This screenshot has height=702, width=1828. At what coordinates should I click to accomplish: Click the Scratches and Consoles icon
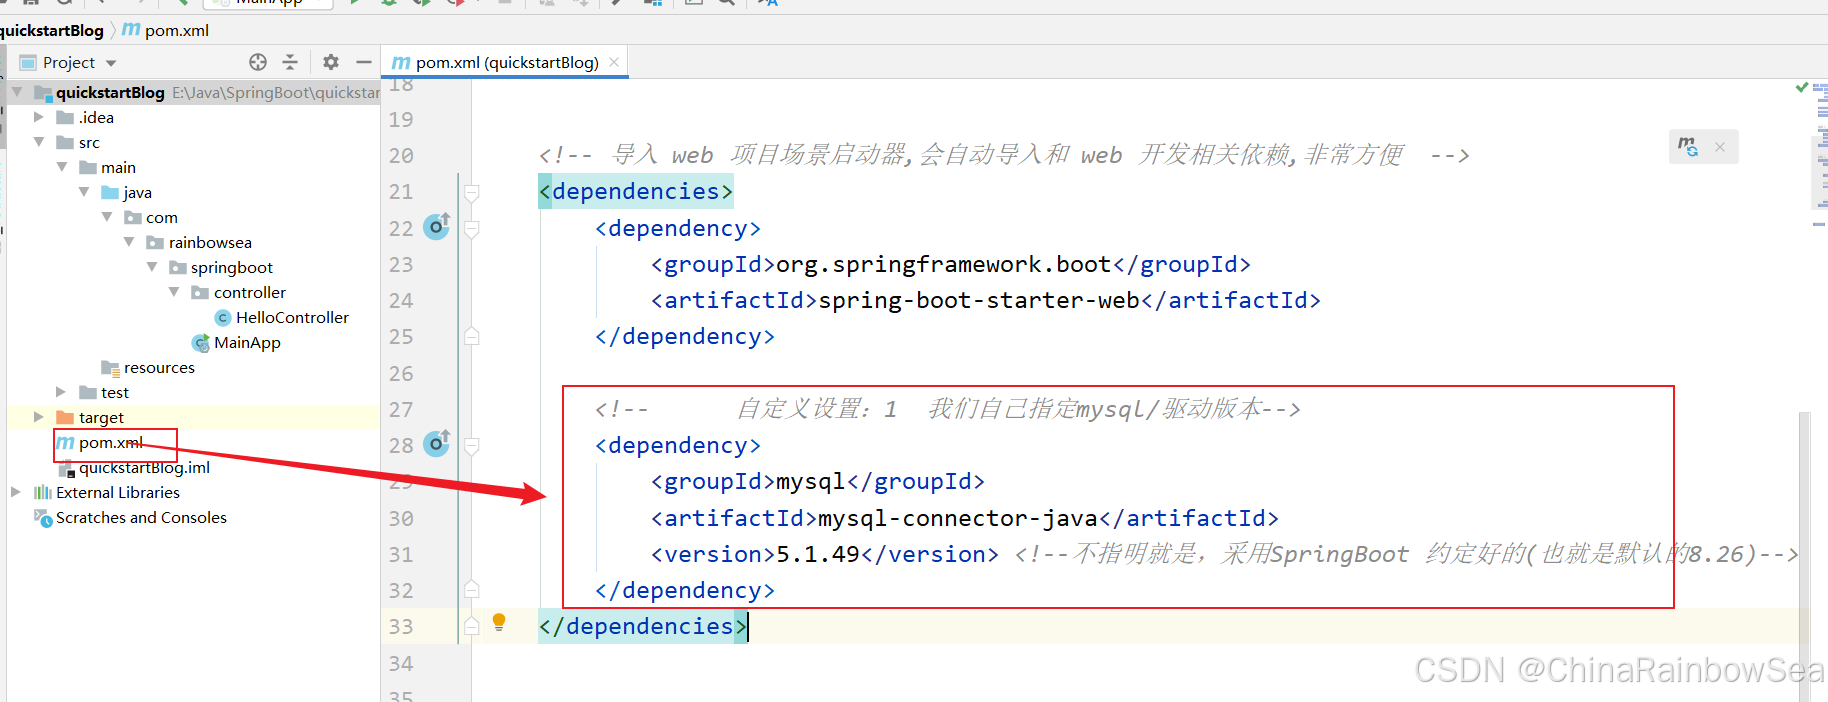43,518
